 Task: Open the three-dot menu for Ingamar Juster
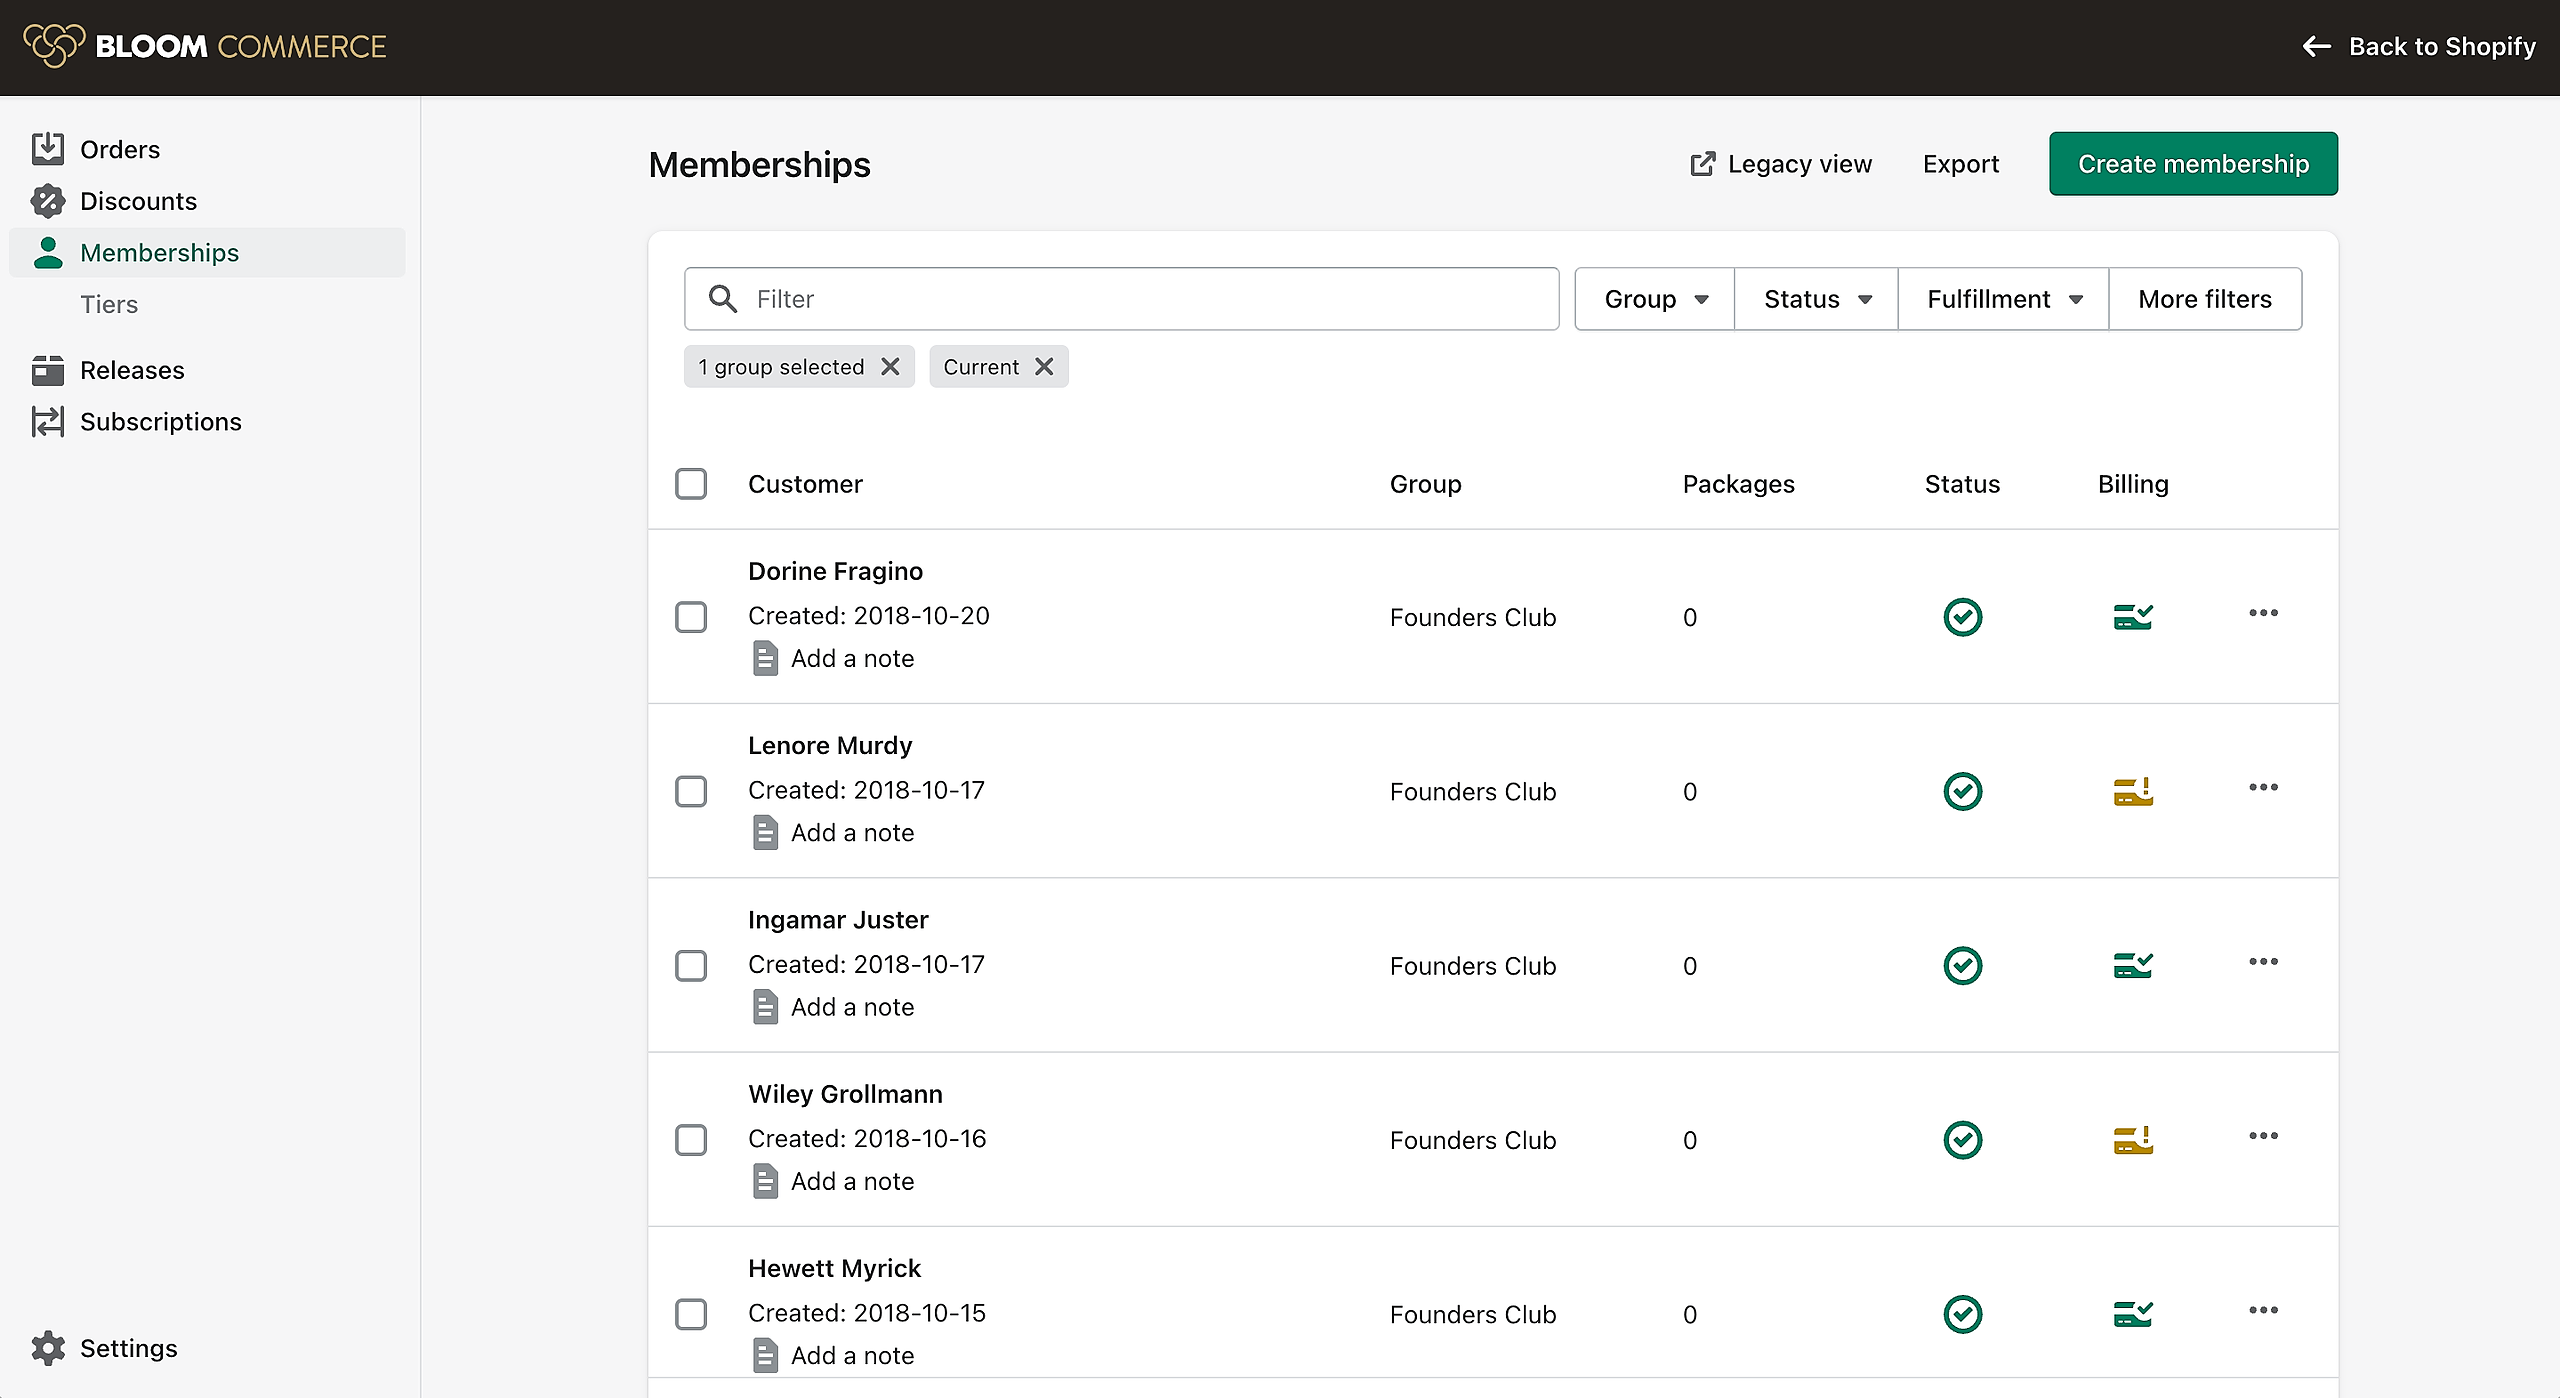(2263, 961)
